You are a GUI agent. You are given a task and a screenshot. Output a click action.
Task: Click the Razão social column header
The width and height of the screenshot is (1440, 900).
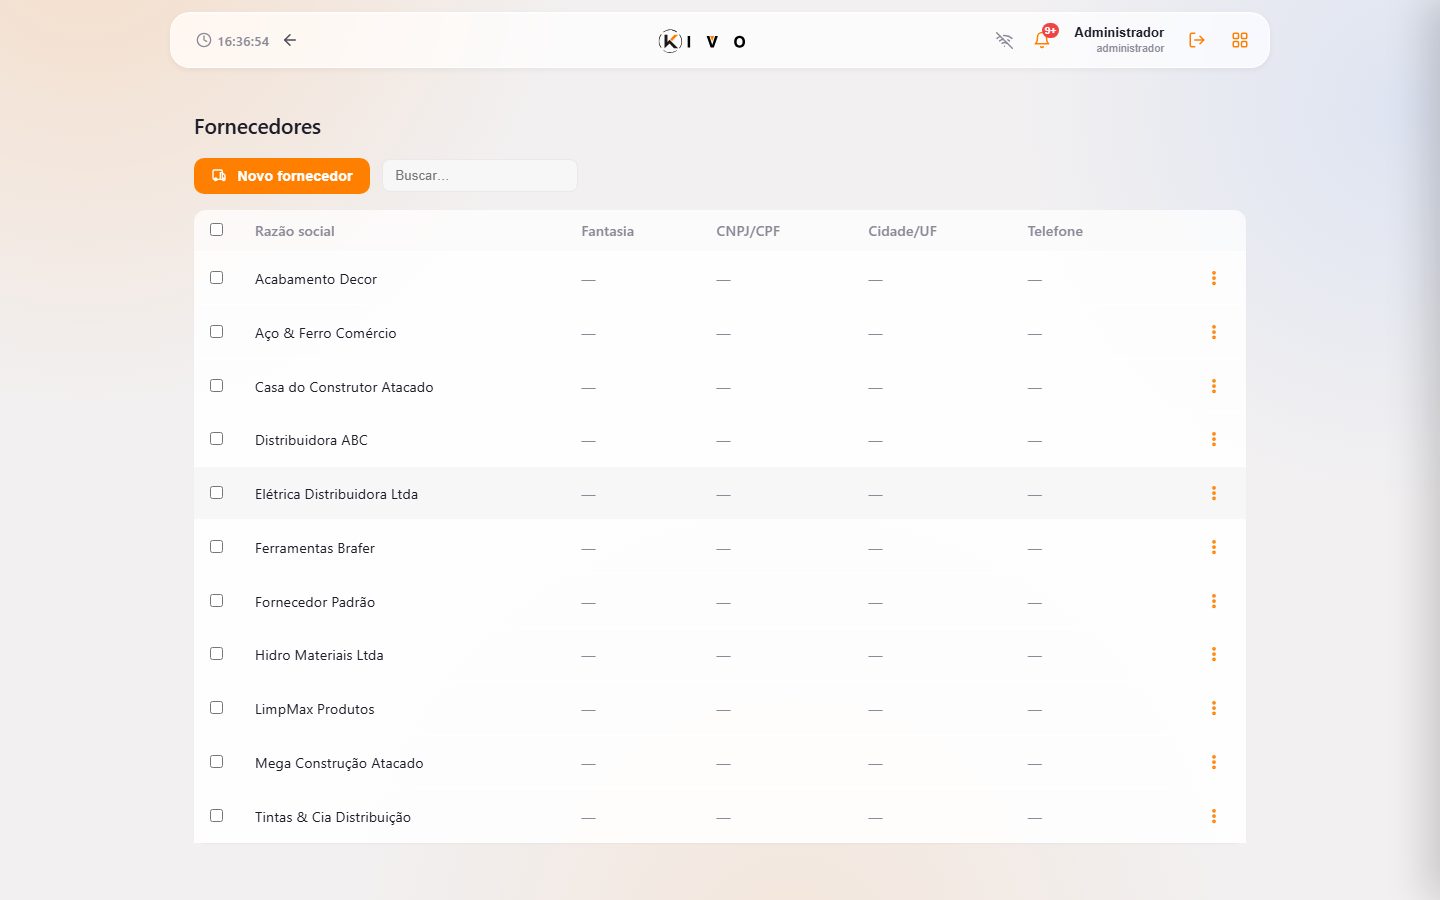point(294,231)
